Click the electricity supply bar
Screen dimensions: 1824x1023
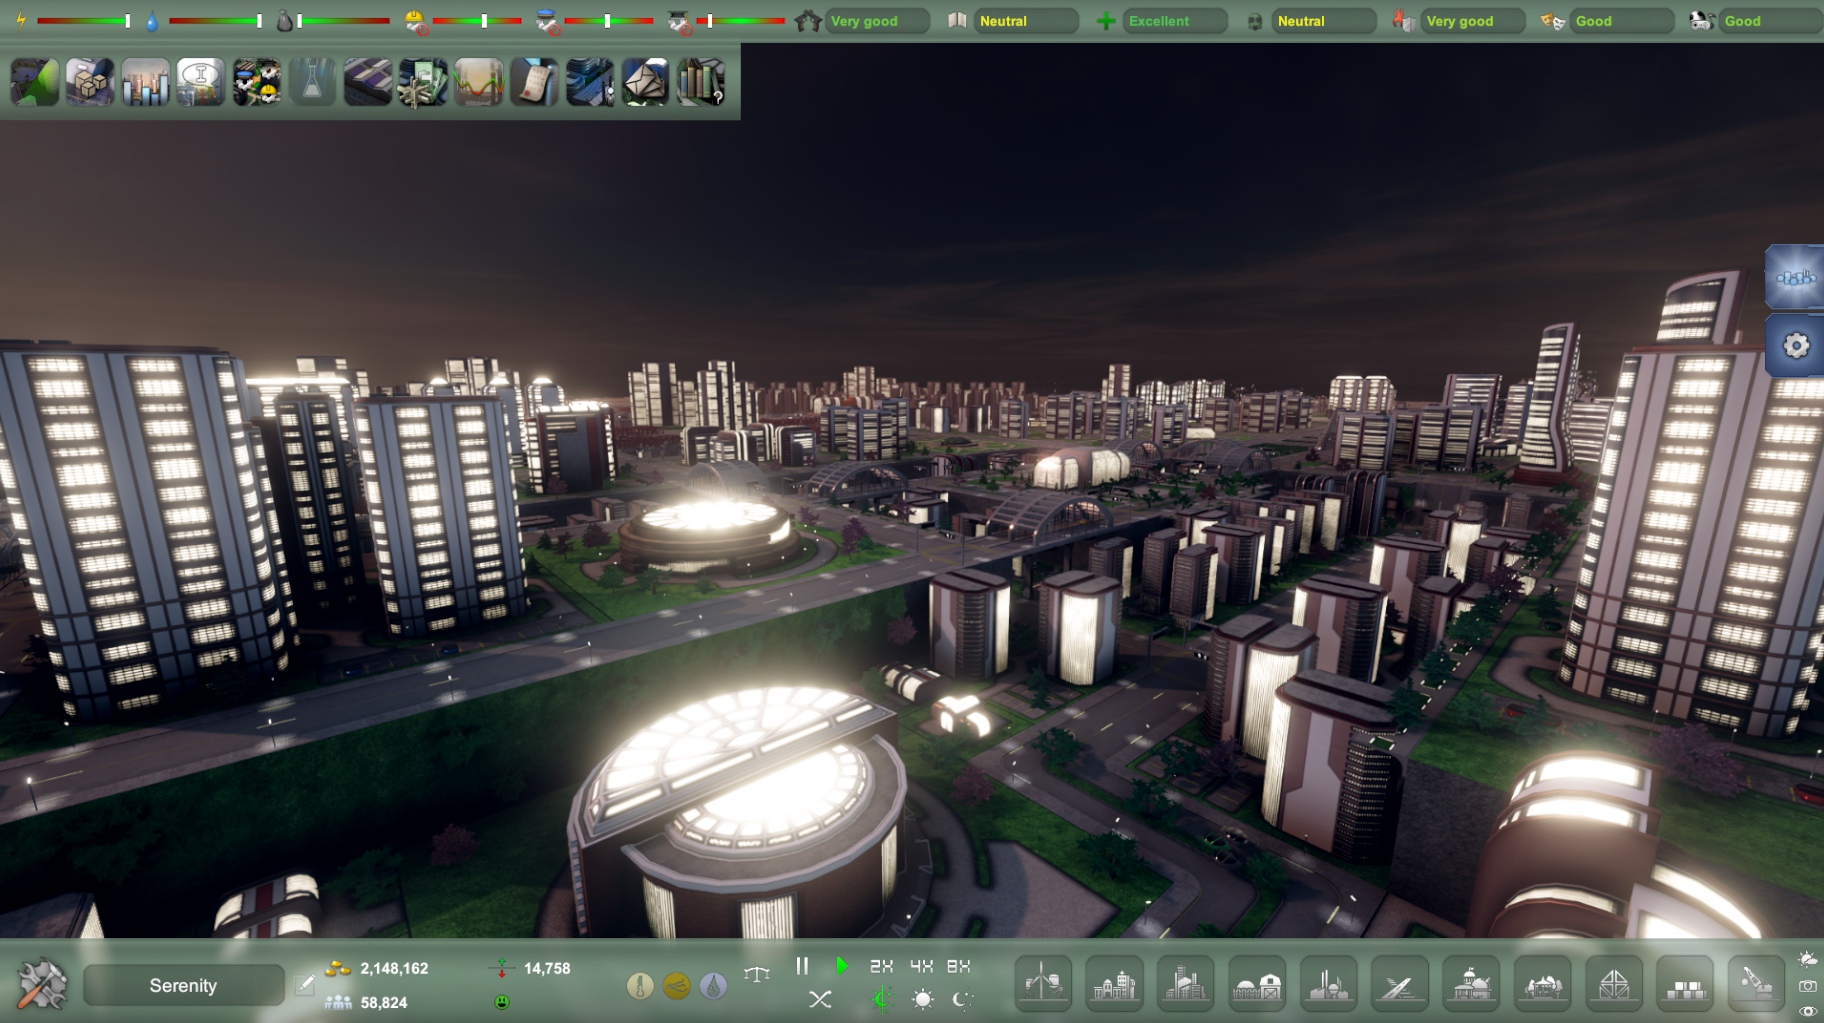(x=84, y=21)
